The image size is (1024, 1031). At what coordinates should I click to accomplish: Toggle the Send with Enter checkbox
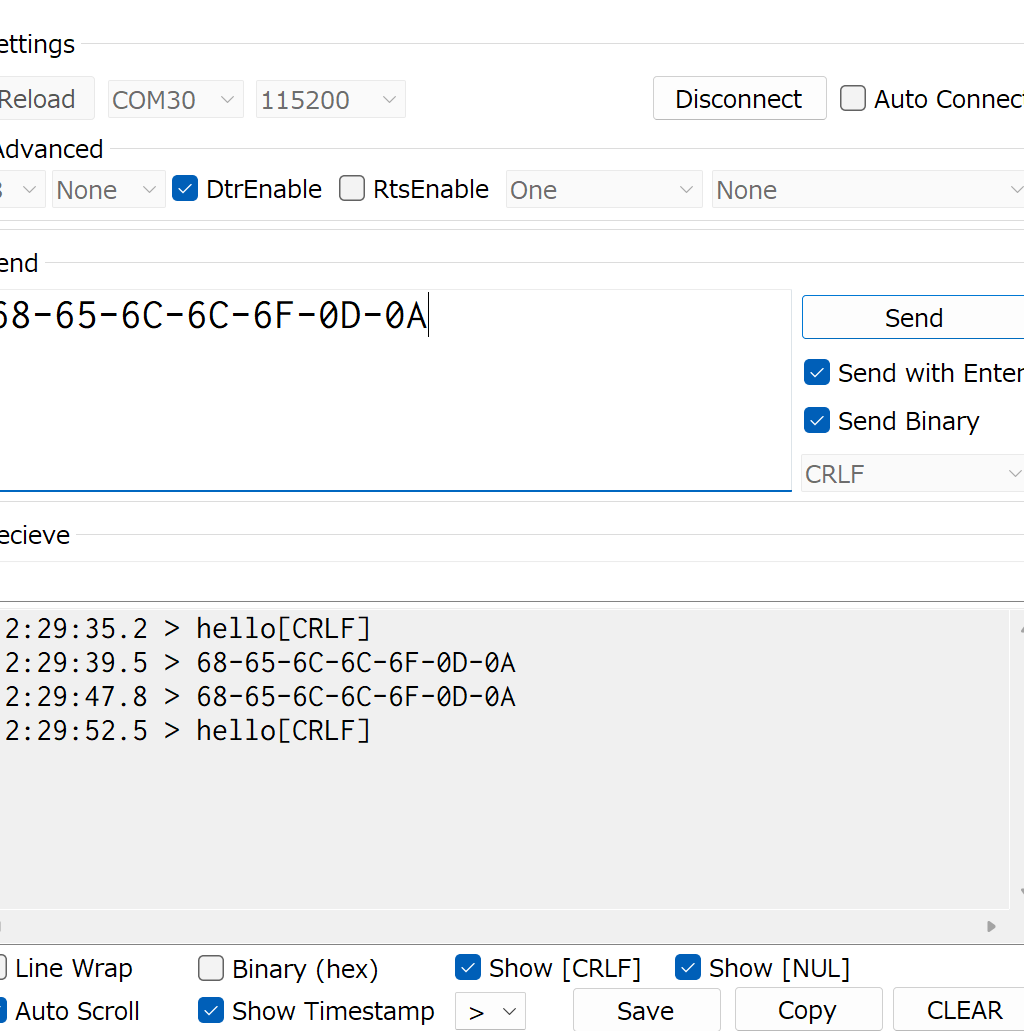coord(817,373)
